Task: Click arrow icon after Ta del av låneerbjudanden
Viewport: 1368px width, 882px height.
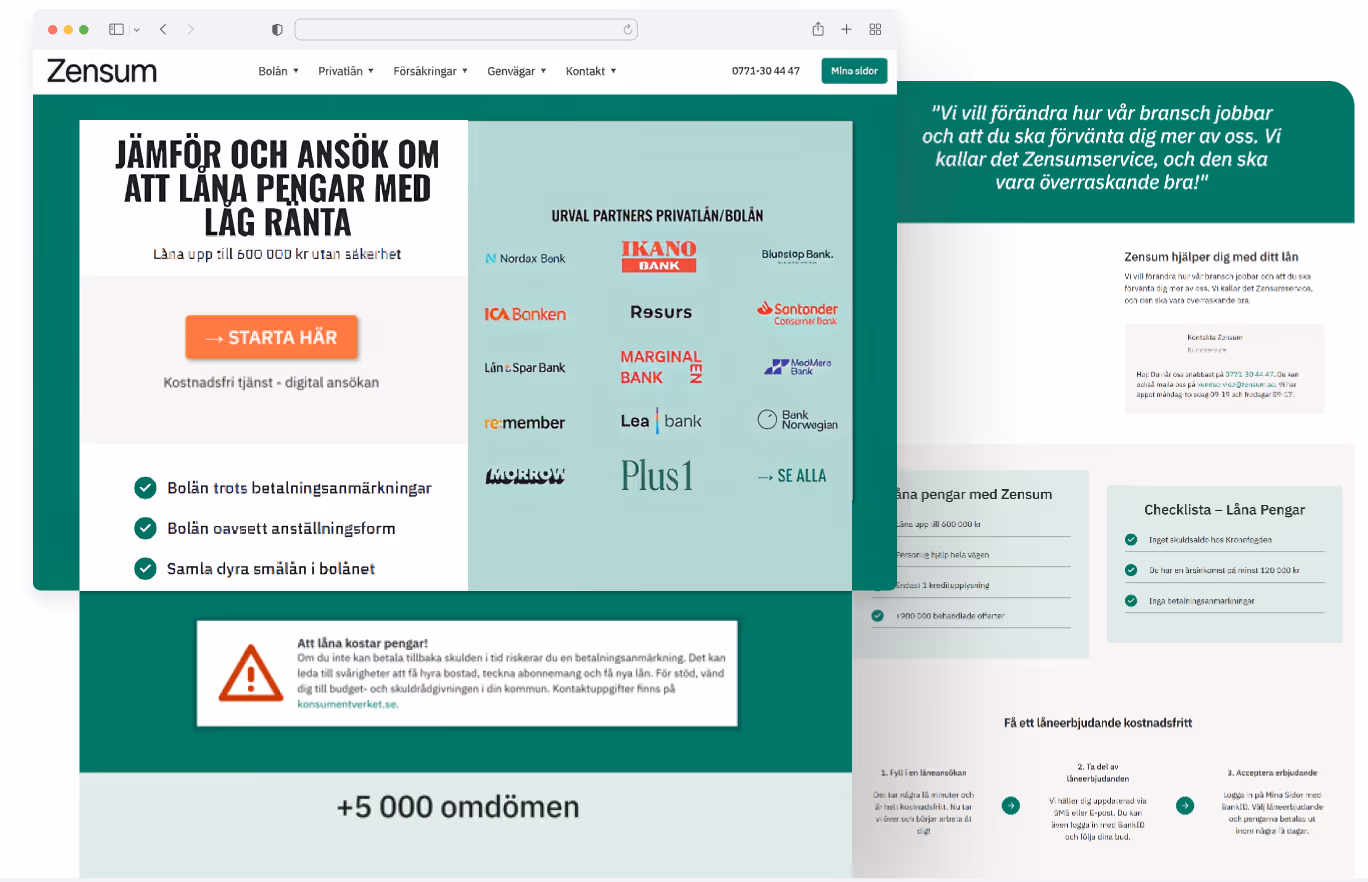Action: [x=1185, y=805]
